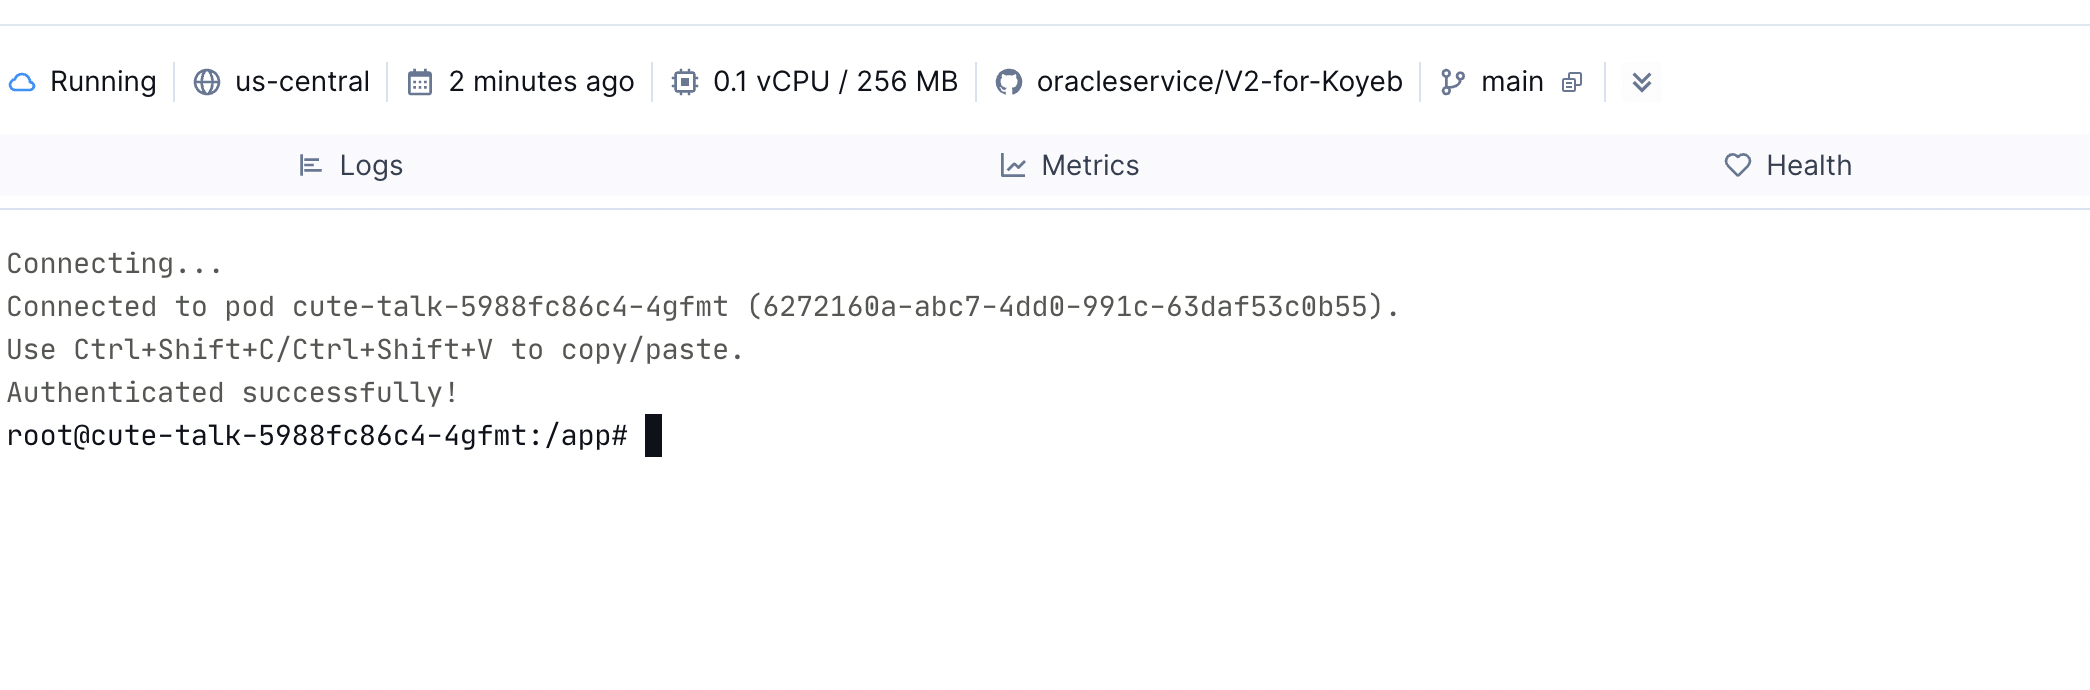Click the CPU chip icon
Screen dimensions: 2090x690
click(x=685, y=82)
